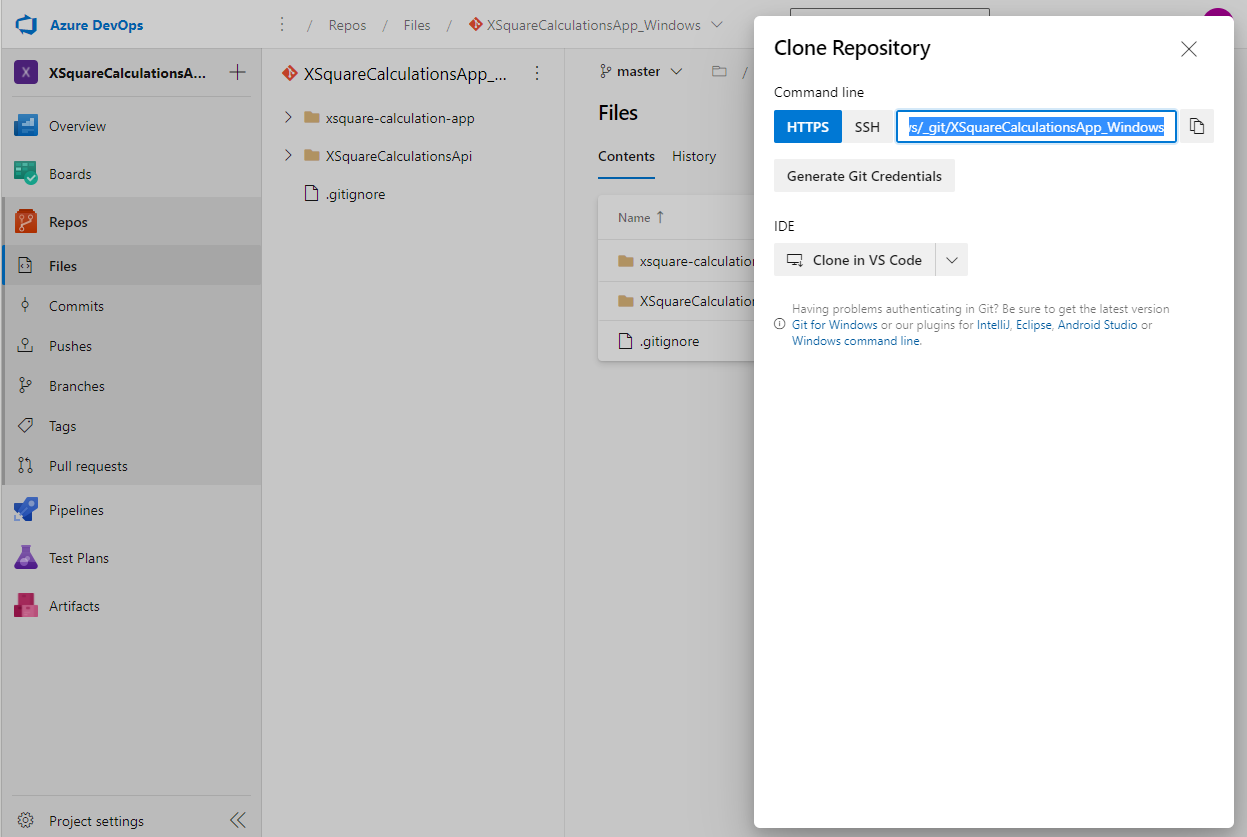Open the Pushes sidebar label
The image size is (1247, 837).
pos(70,346)
